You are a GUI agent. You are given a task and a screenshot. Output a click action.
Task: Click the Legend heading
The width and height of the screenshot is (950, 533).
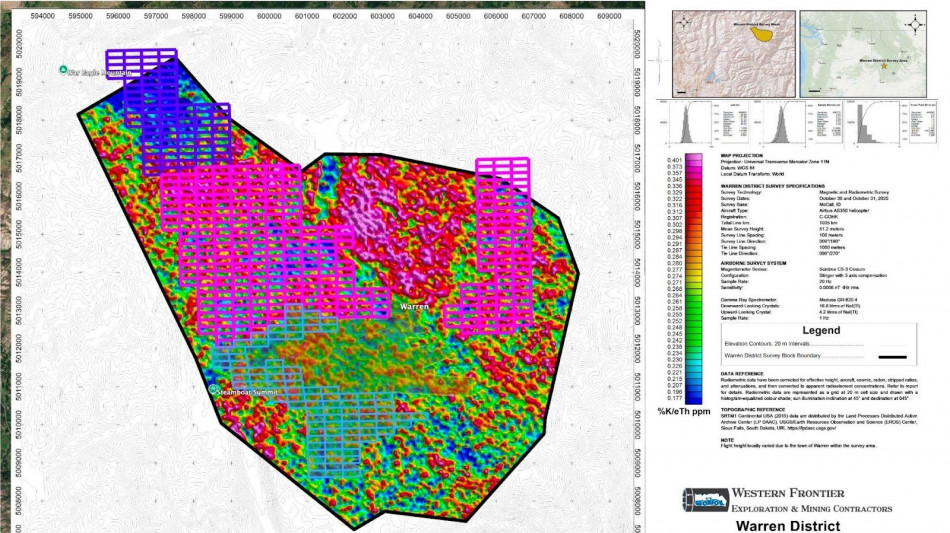coord(808,331)
